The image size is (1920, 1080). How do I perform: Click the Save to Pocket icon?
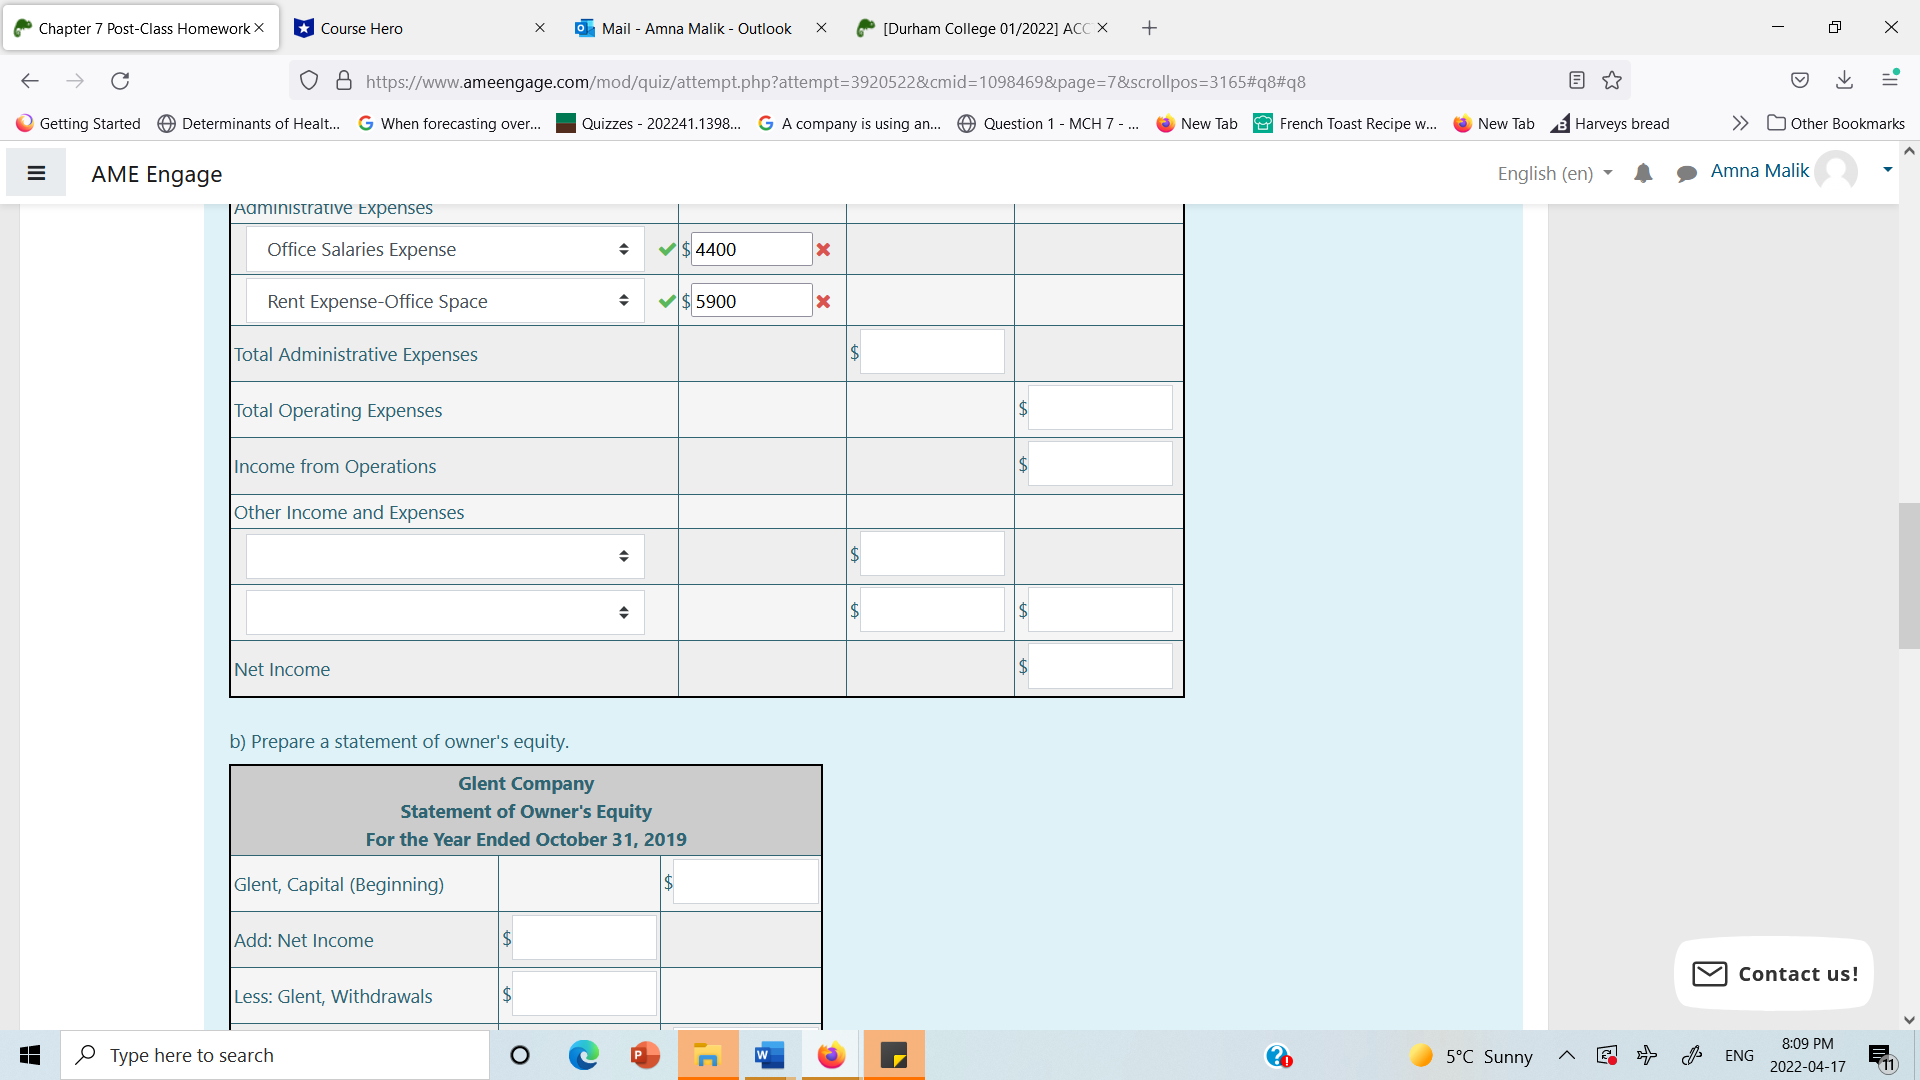[1799, 81]
